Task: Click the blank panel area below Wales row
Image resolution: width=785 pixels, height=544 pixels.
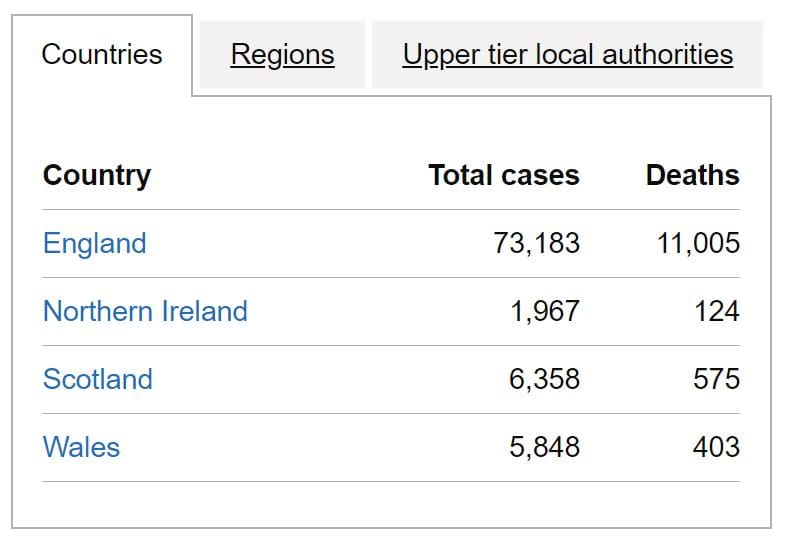Action: 390,504
